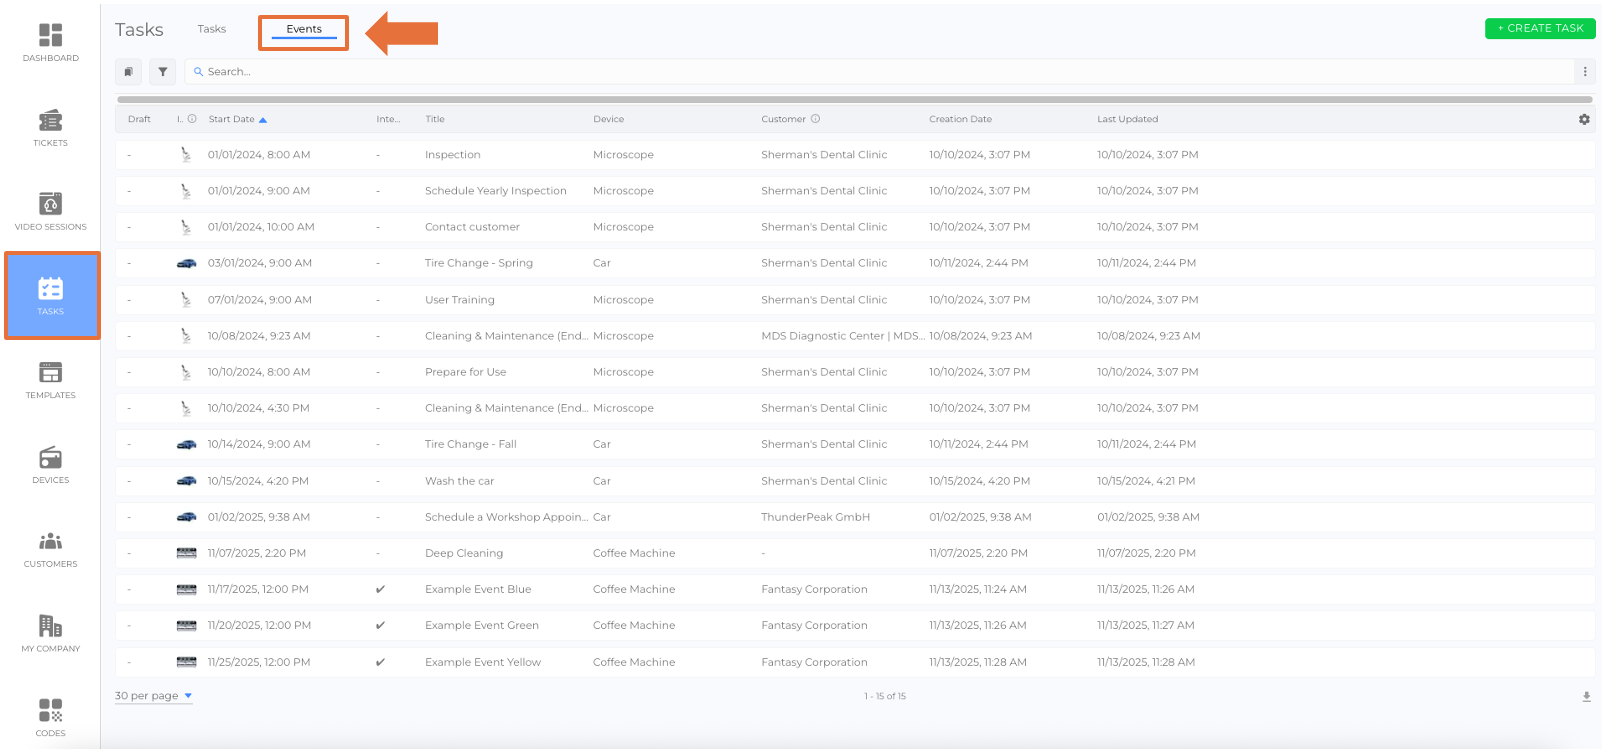Open the Devices section
The image size is (1602, 749).
[x=50, y=464]
